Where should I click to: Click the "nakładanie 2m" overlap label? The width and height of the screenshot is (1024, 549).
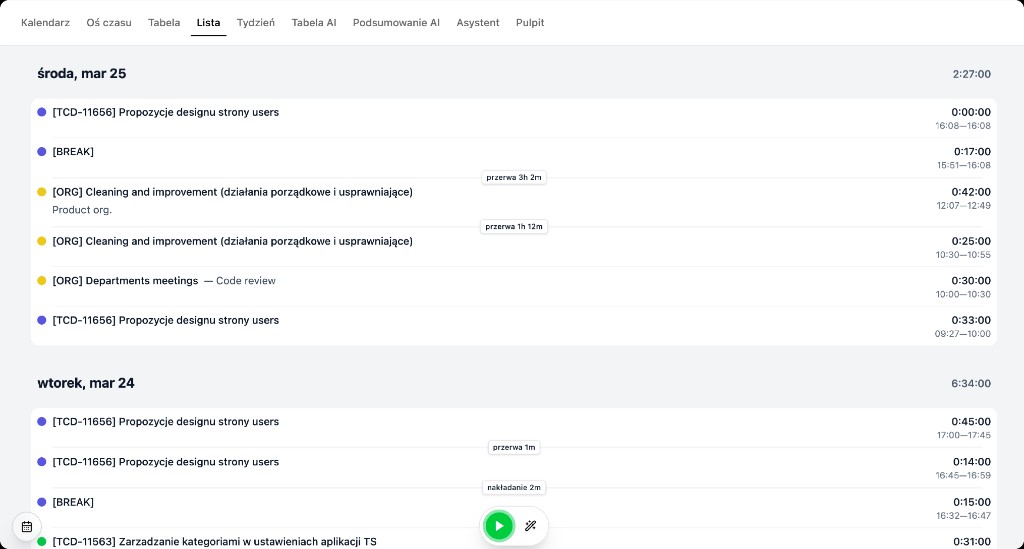pyautogui.click(x=514, y=488)
